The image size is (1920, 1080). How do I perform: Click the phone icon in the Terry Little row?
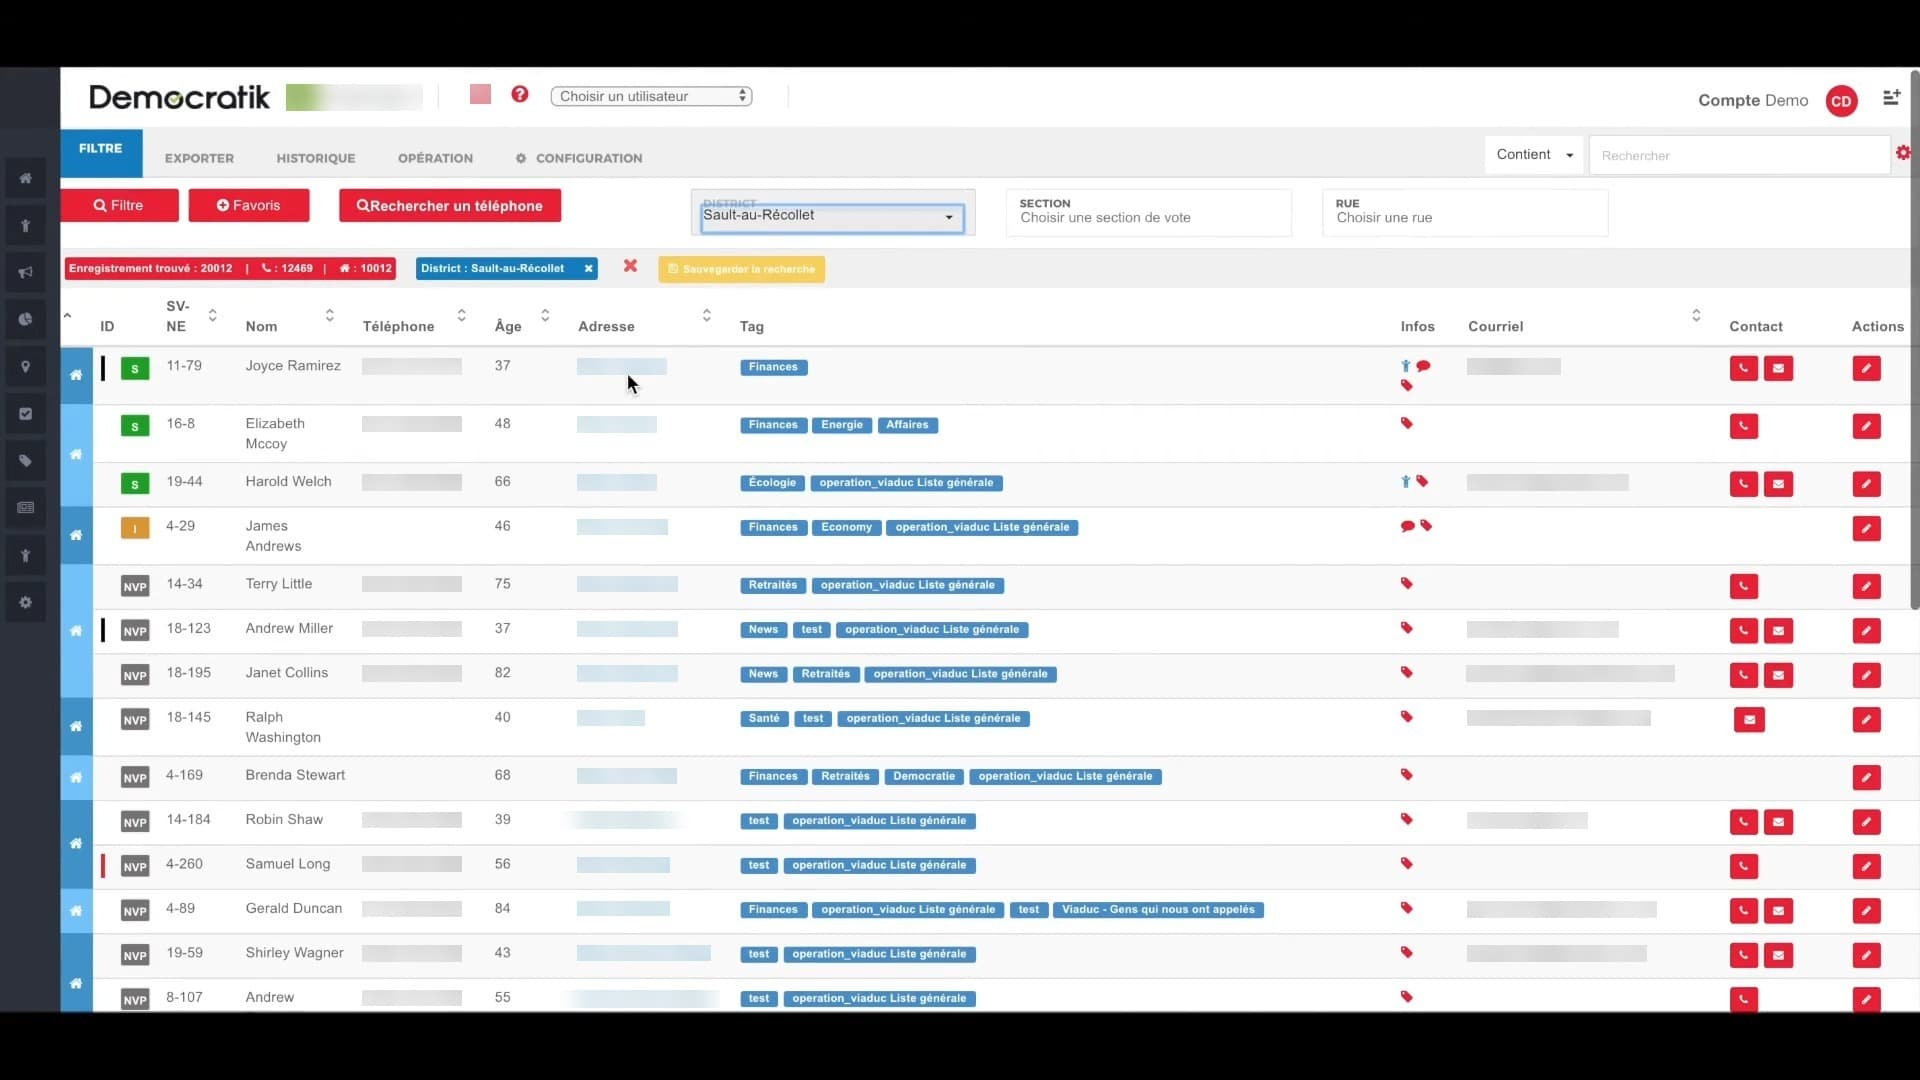point(1744,586)
